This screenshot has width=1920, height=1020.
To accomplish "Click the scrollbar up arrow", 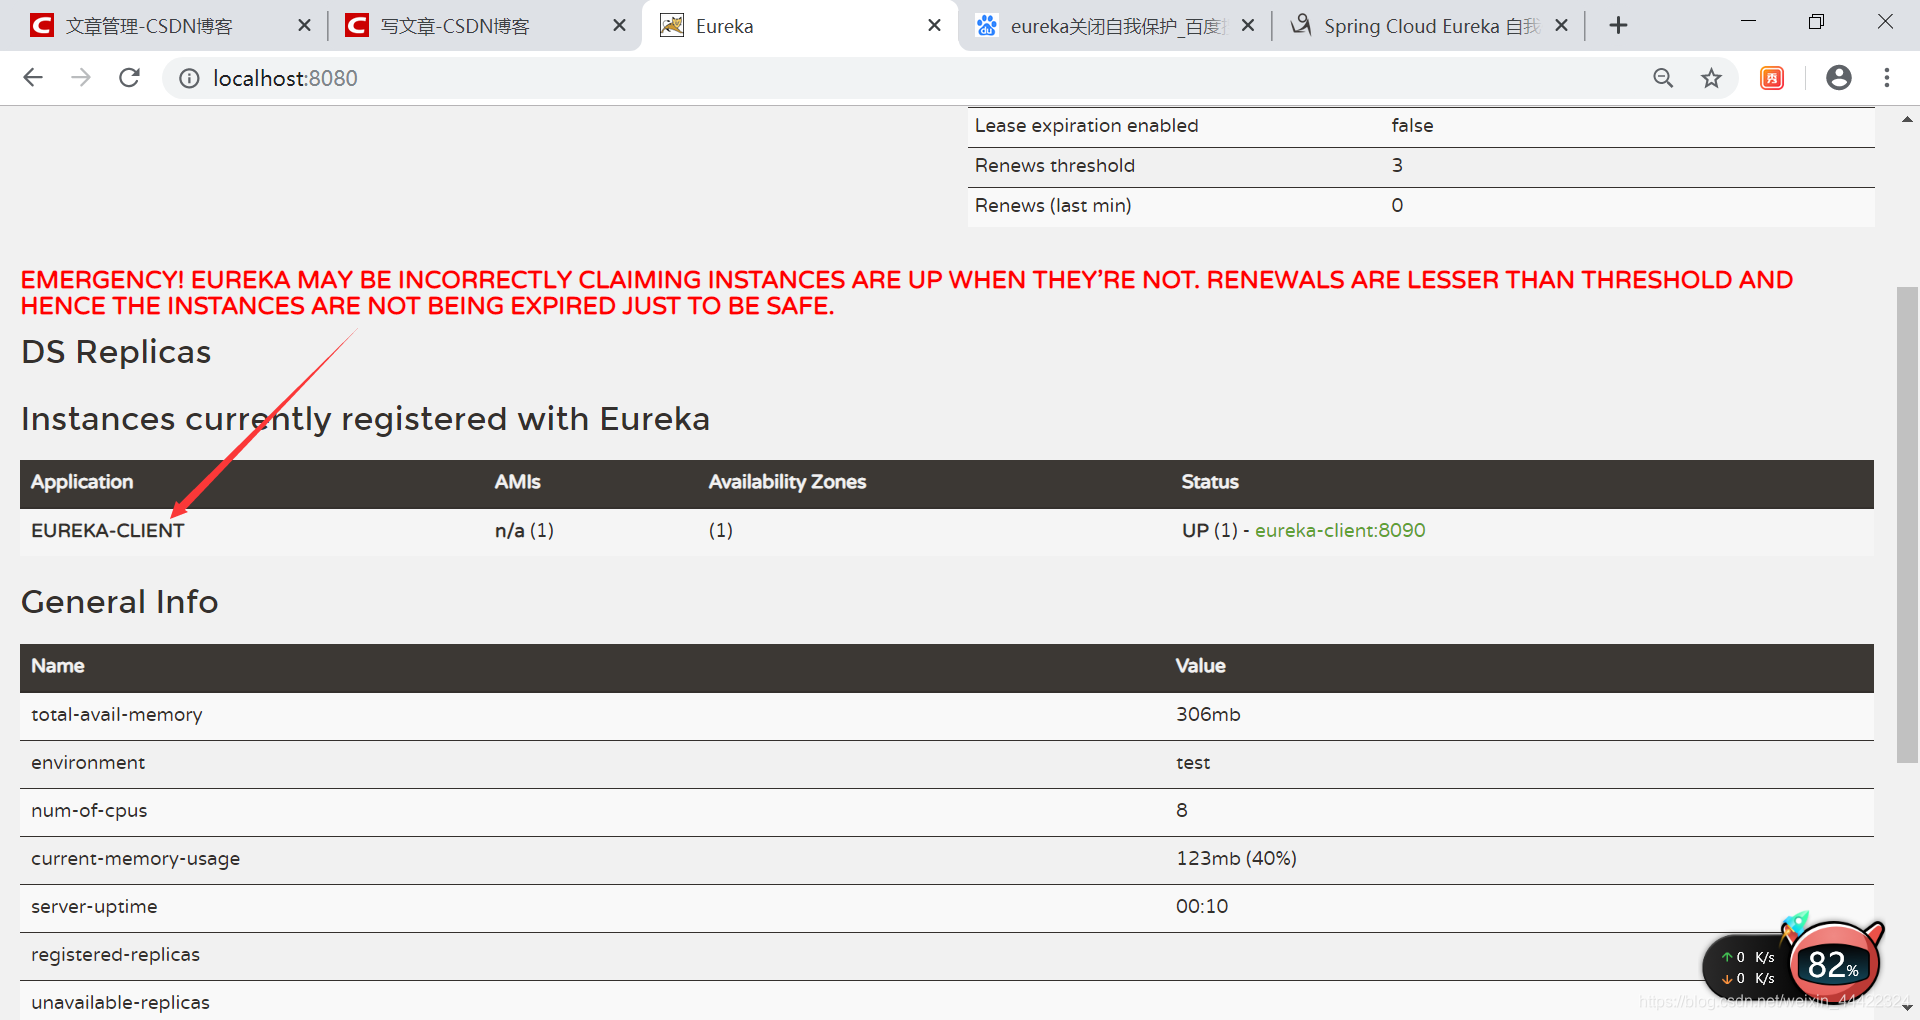I will pyautogui.click(x=1907, y=119).
